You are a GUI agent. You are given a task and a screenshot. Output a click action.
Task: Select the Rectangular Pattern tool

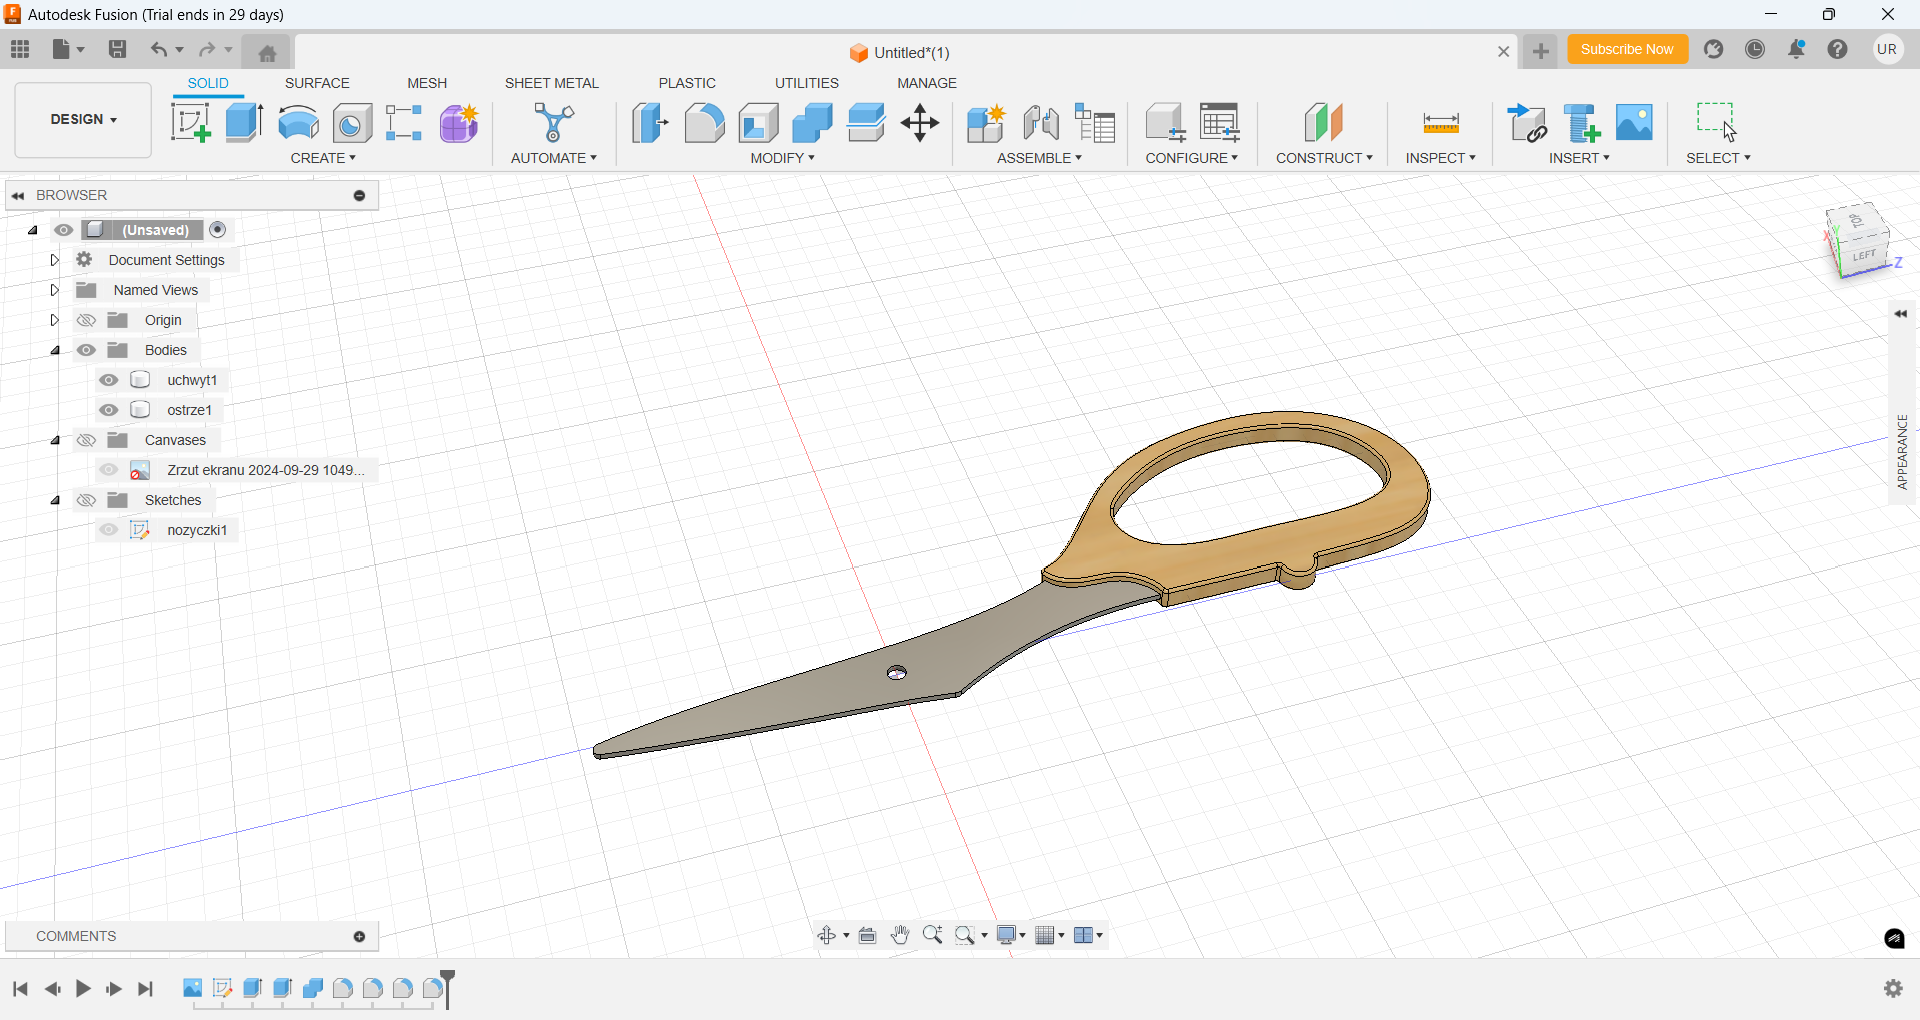click(405, 123)
